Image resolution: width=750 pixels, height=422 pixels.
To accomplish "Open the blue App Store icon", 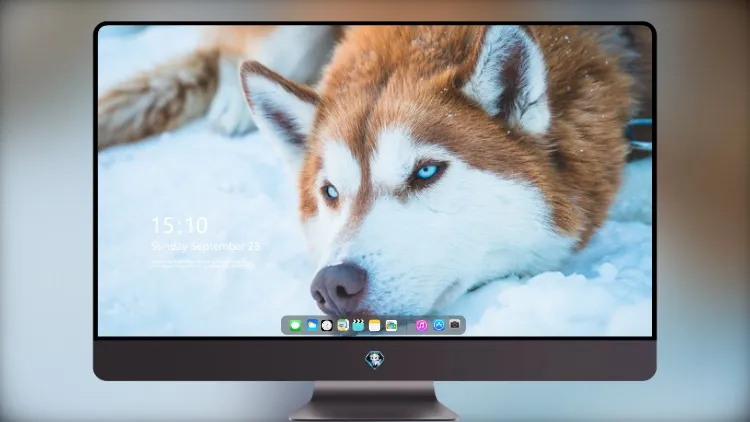I will 439,325.
